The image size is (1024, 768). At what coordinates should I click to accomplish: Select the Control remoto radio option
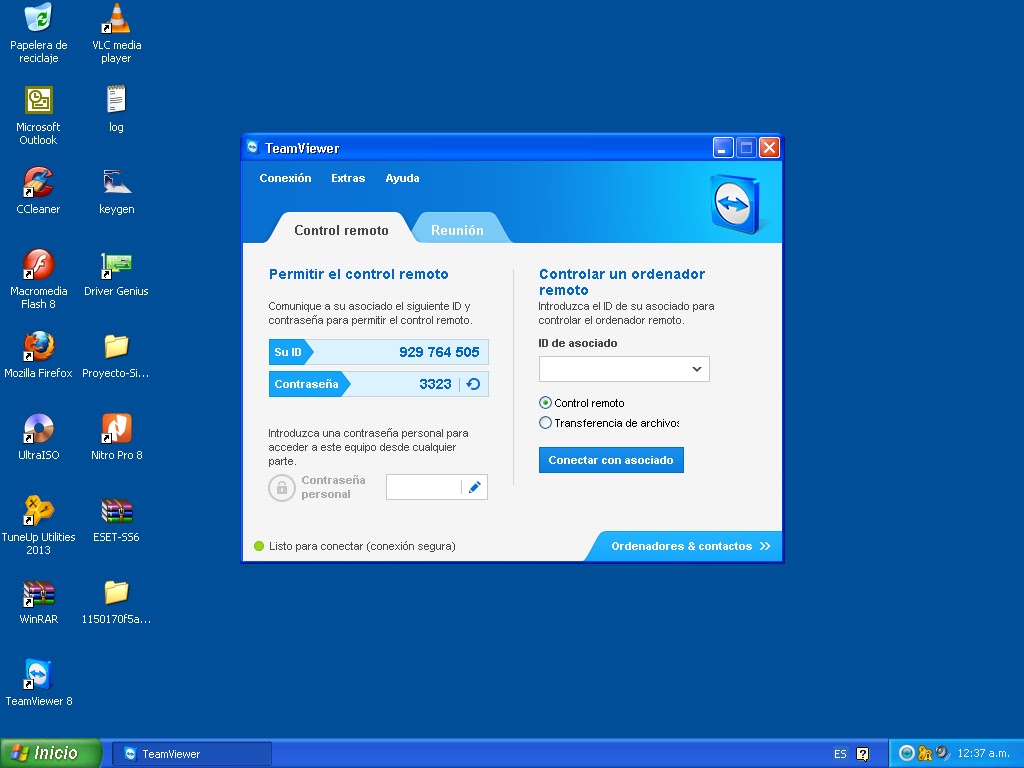point(545,403)
